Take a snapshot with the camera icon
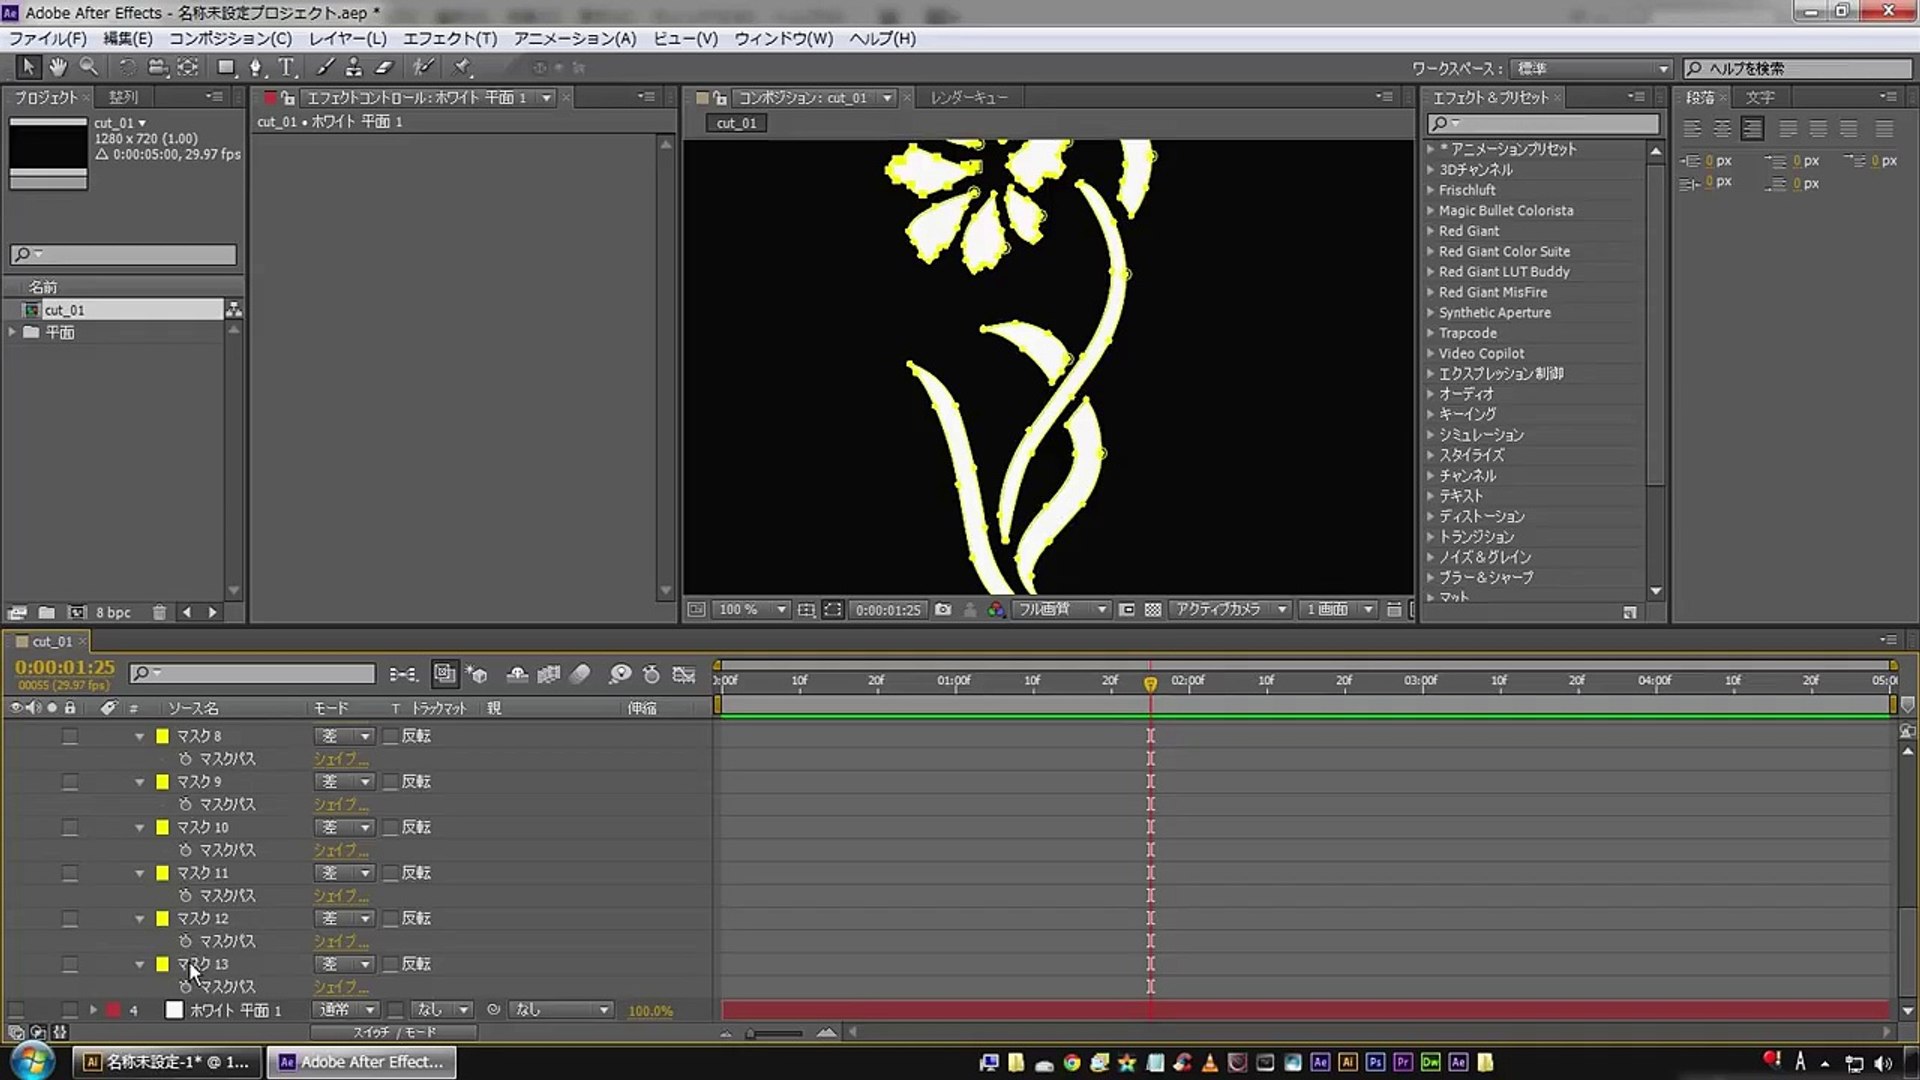The height and width of the screenshot is (1080, 1920). [x=943, y=609]
